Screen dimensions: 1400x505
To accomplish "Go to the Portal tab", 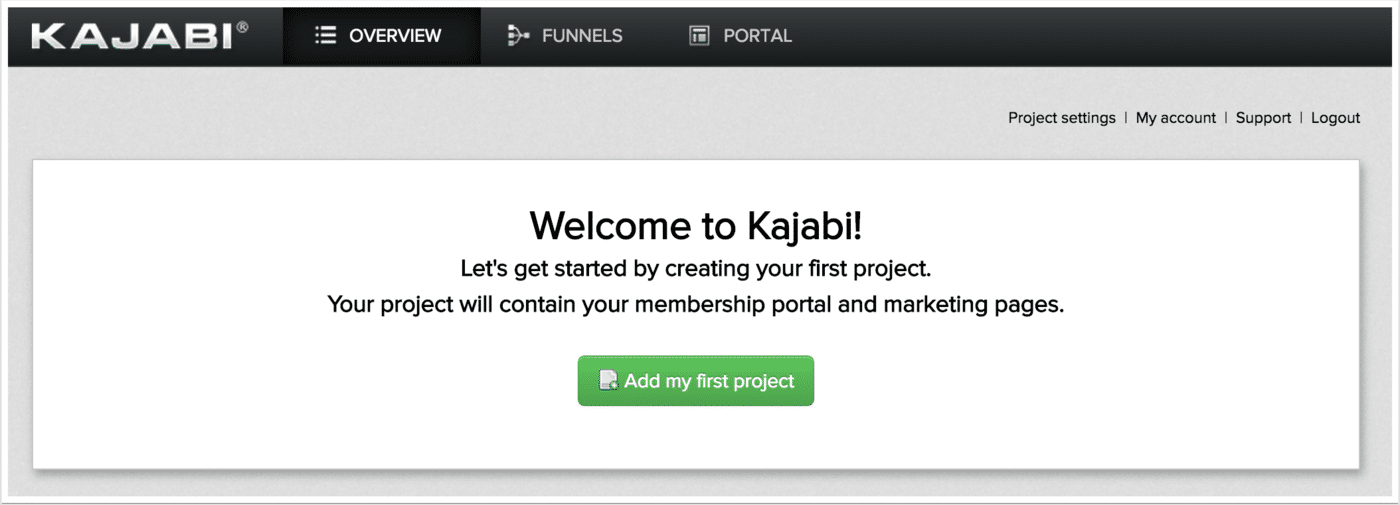I will pyautogui.click(x=741, y=36).
